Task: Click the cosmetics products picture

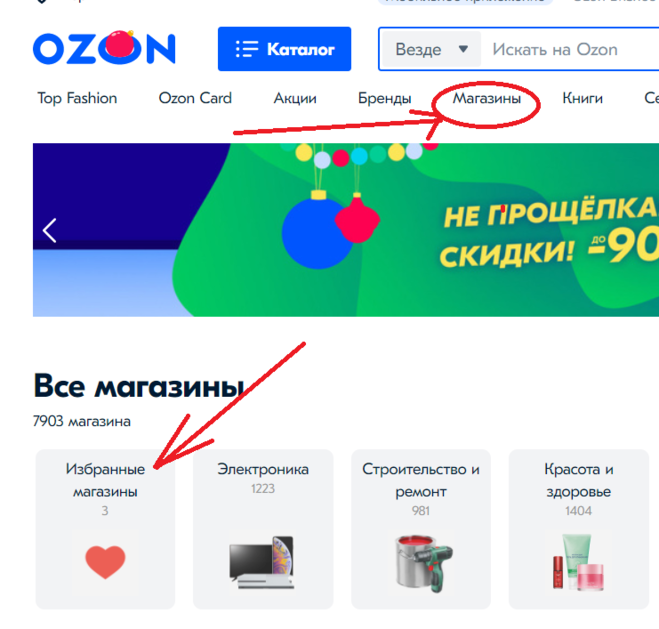Action: click(x=578, y=562)
